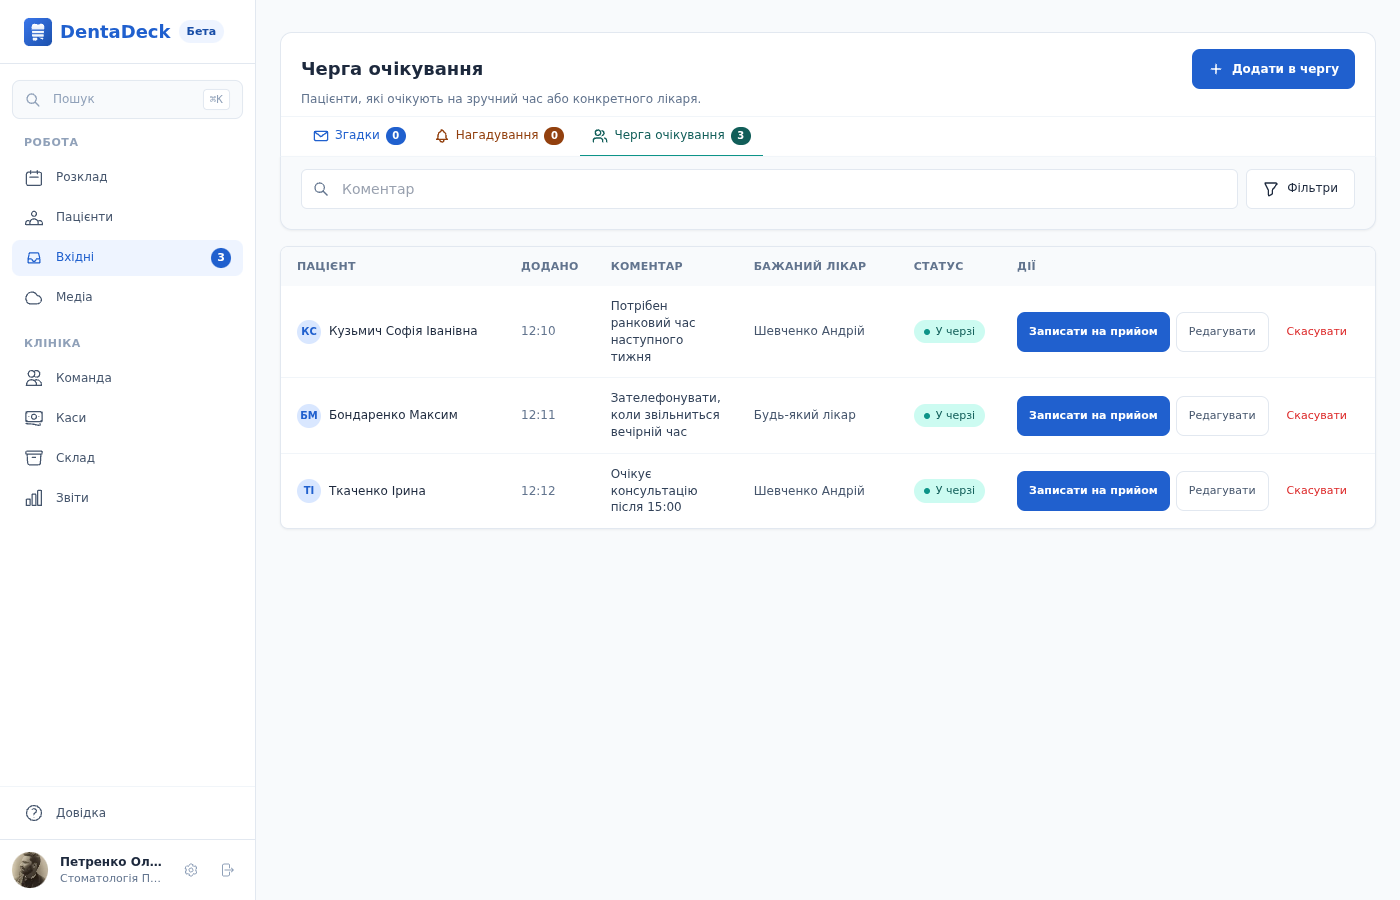
Task: Switch to the Згадки tab
Action: tap(359, 136)
